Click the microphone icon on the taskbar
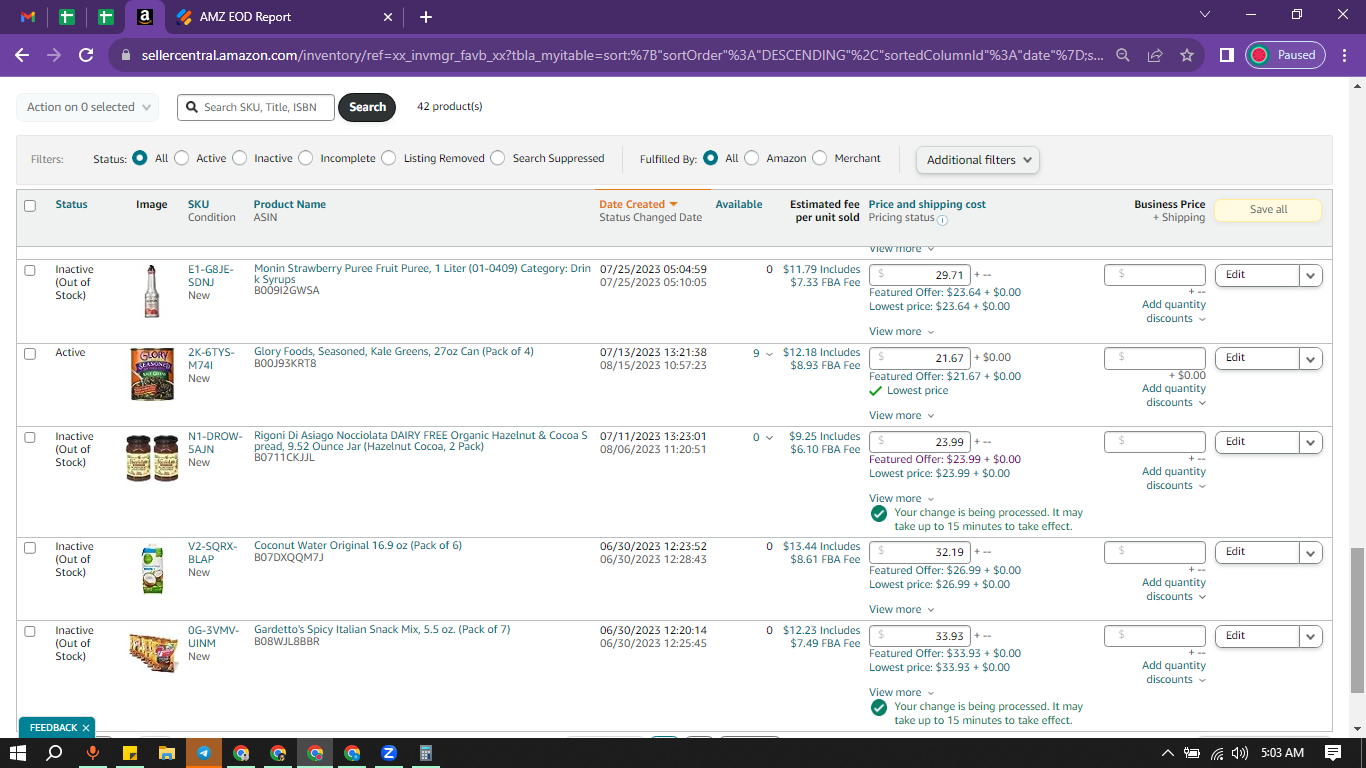Screen dimensions: 1366x768 (x=92, y=753)
